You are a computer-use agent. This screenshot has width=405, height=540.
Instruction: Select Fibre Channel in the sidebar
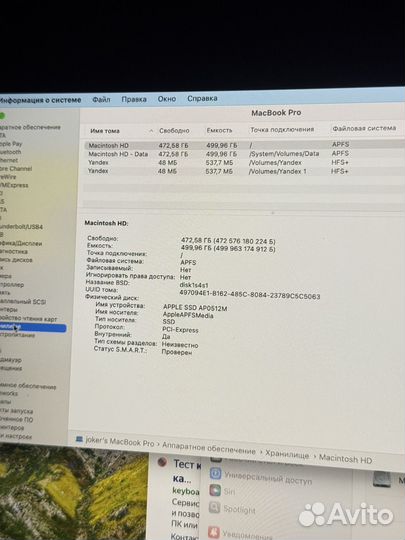tap(16, 168)
